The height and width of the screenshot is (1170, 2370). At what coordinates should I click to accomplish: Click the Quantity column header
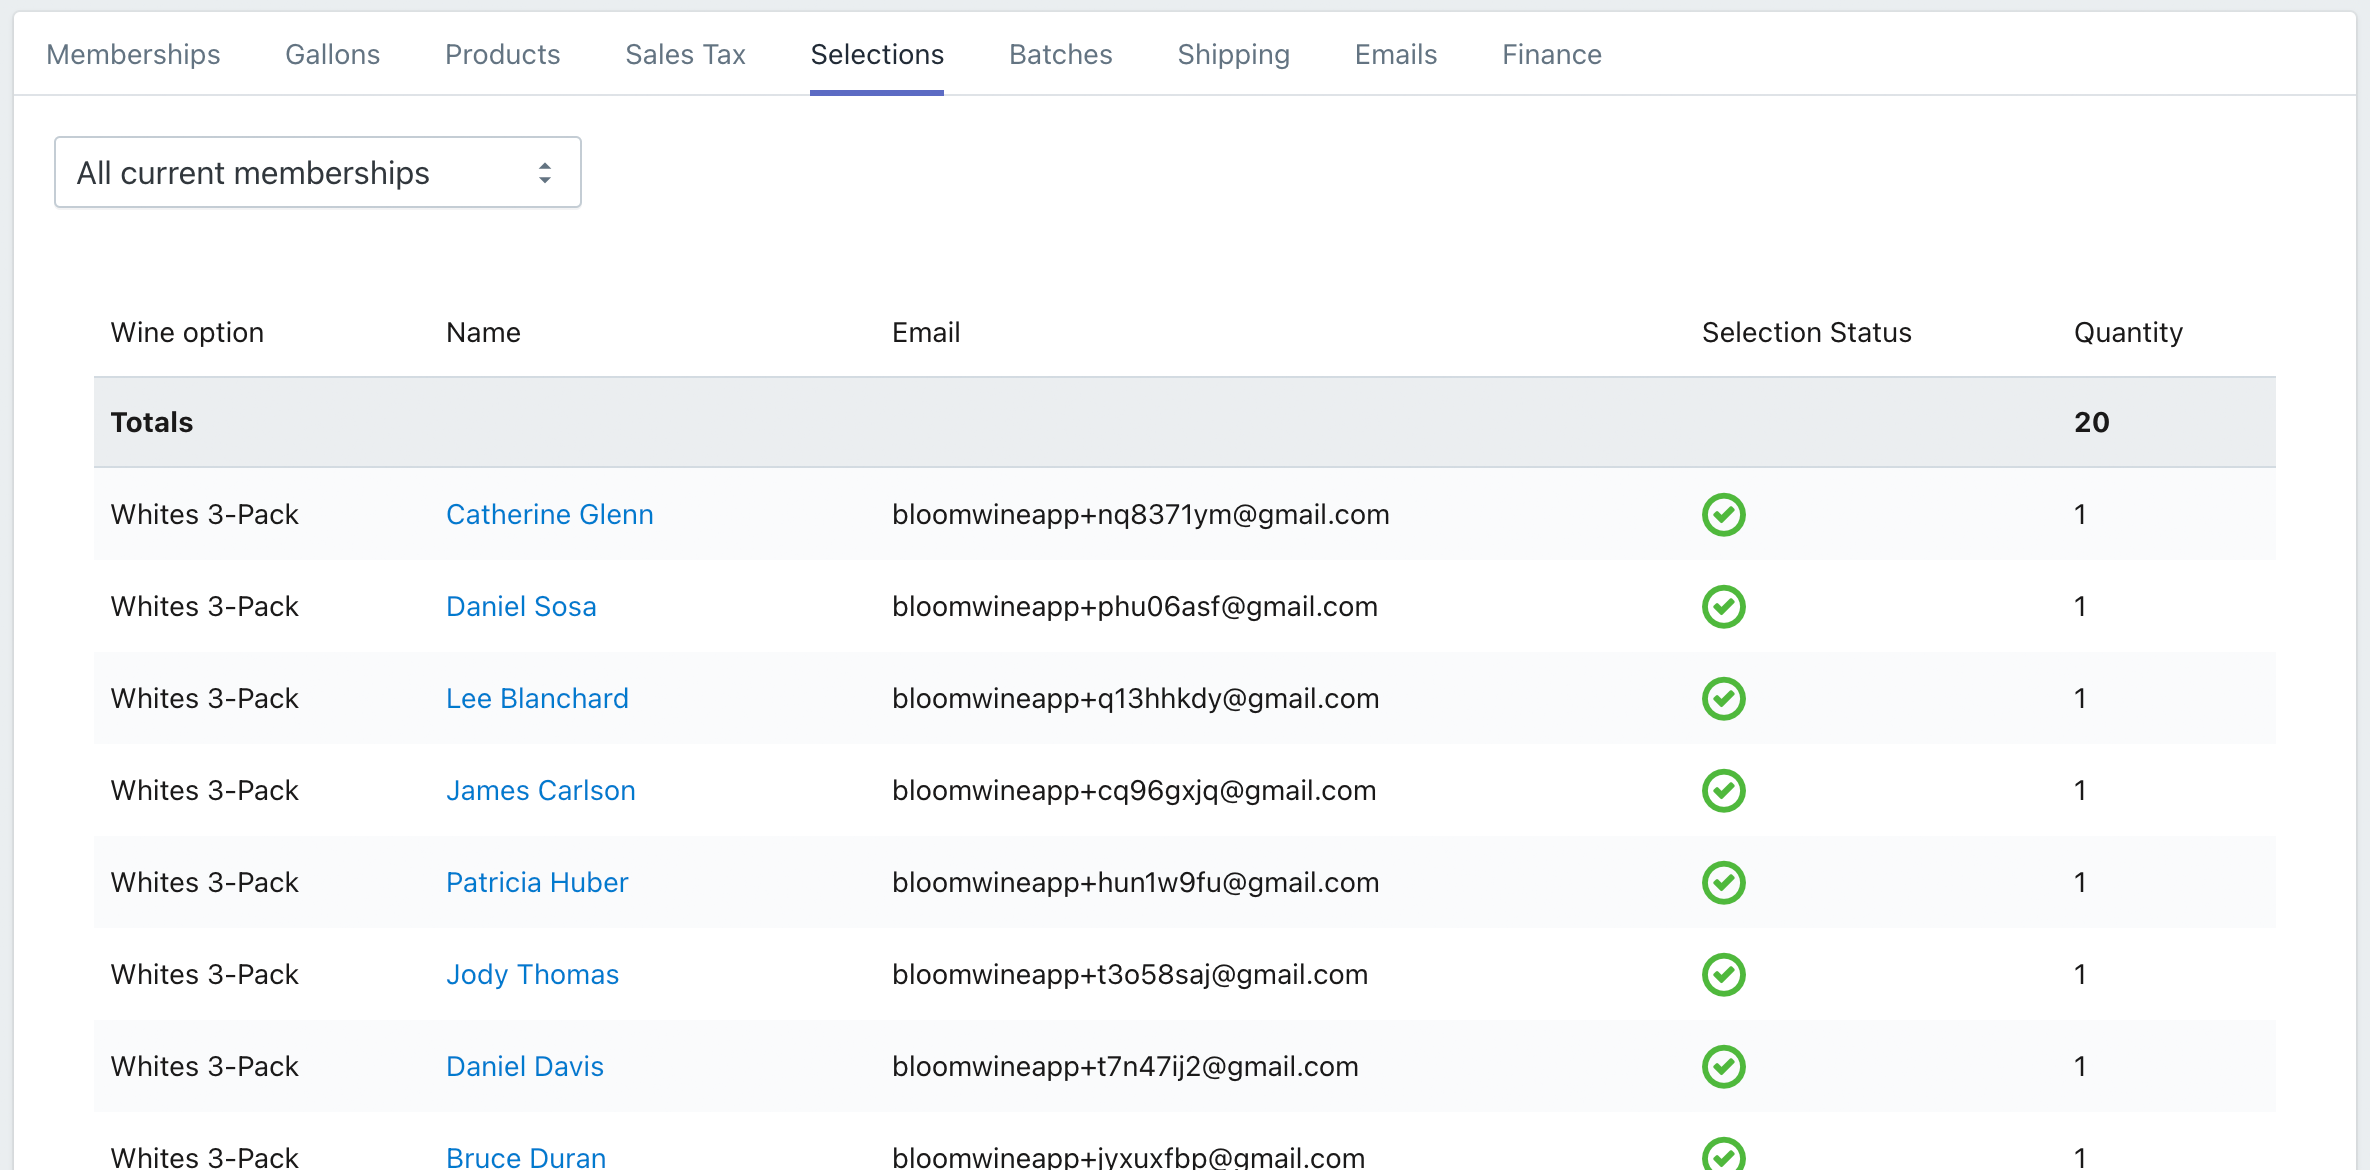pyautogui.click(x=2127, y=333)
